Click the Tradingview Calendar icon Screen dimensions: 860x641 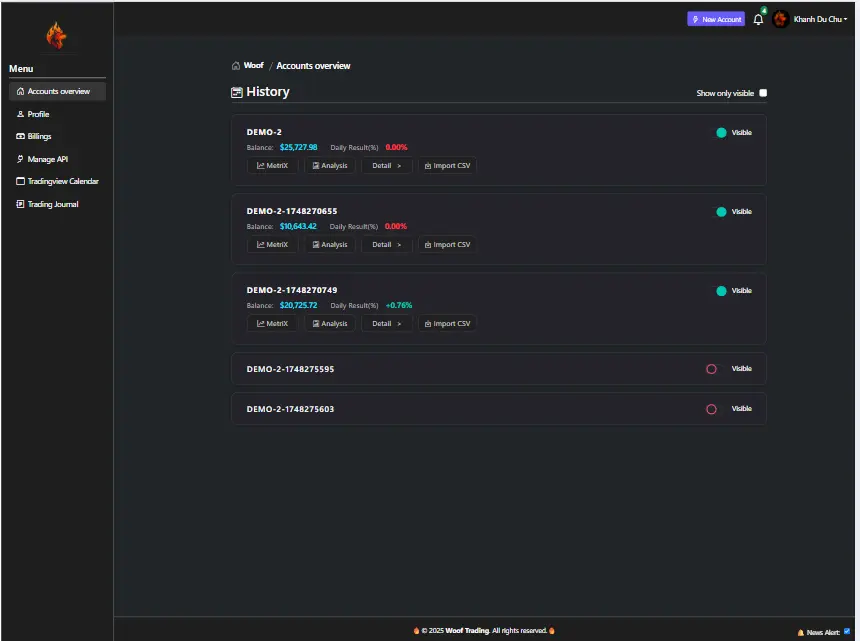click(20, 182)
